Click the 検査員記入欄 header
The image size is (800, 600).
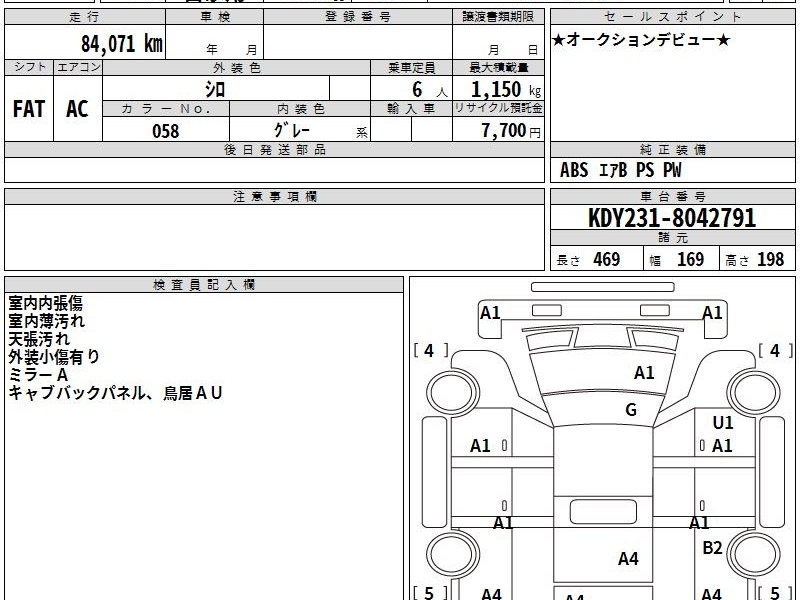[204, 285]
